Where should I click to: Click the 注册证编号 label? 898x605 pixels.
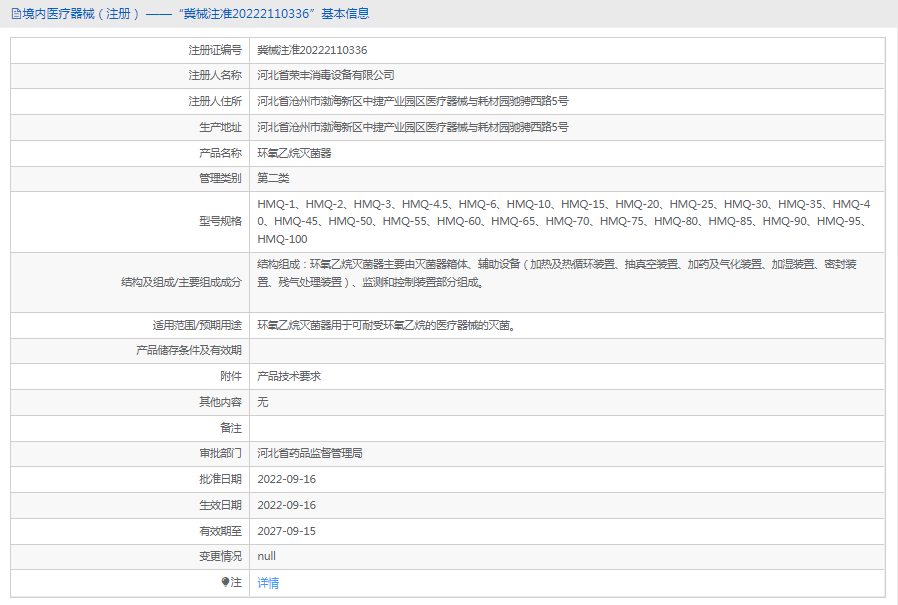[215, 50]
